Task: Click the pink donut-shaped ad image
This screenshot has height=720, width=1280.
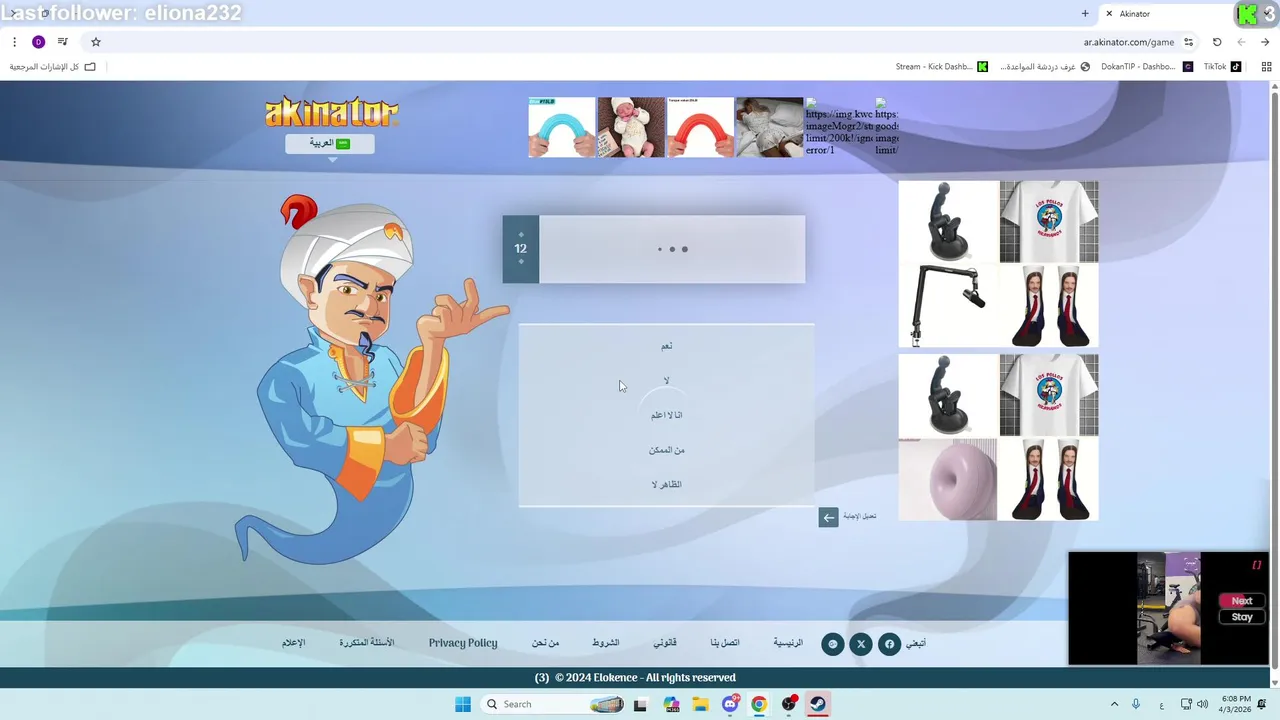Action: pyautogui.click(x=948, y=480)
